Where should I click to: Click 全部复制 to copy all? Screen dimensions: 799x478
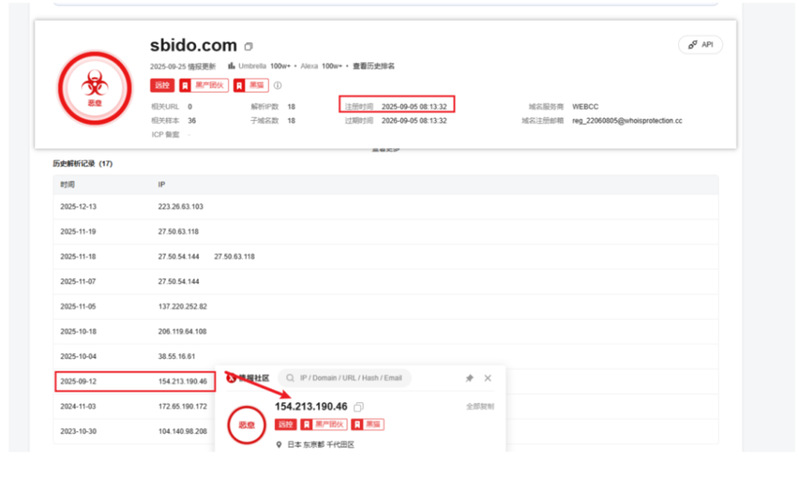[x=479, y=407]
